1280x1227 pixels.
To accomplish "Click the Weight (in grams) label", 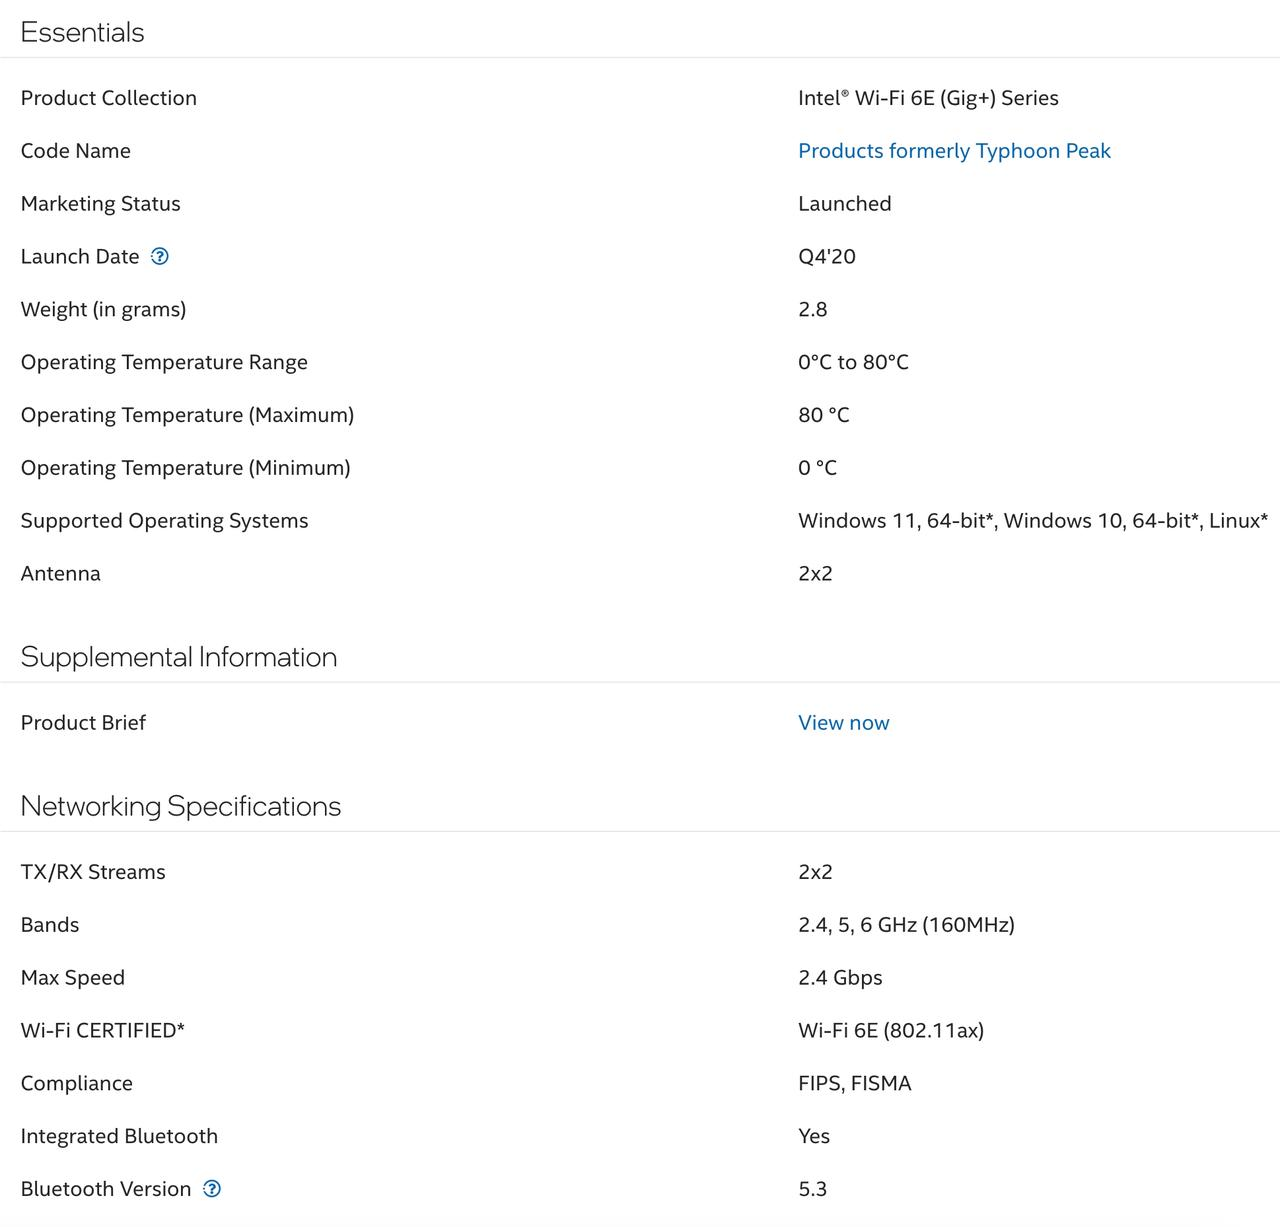I will click(x=103, y=310).
